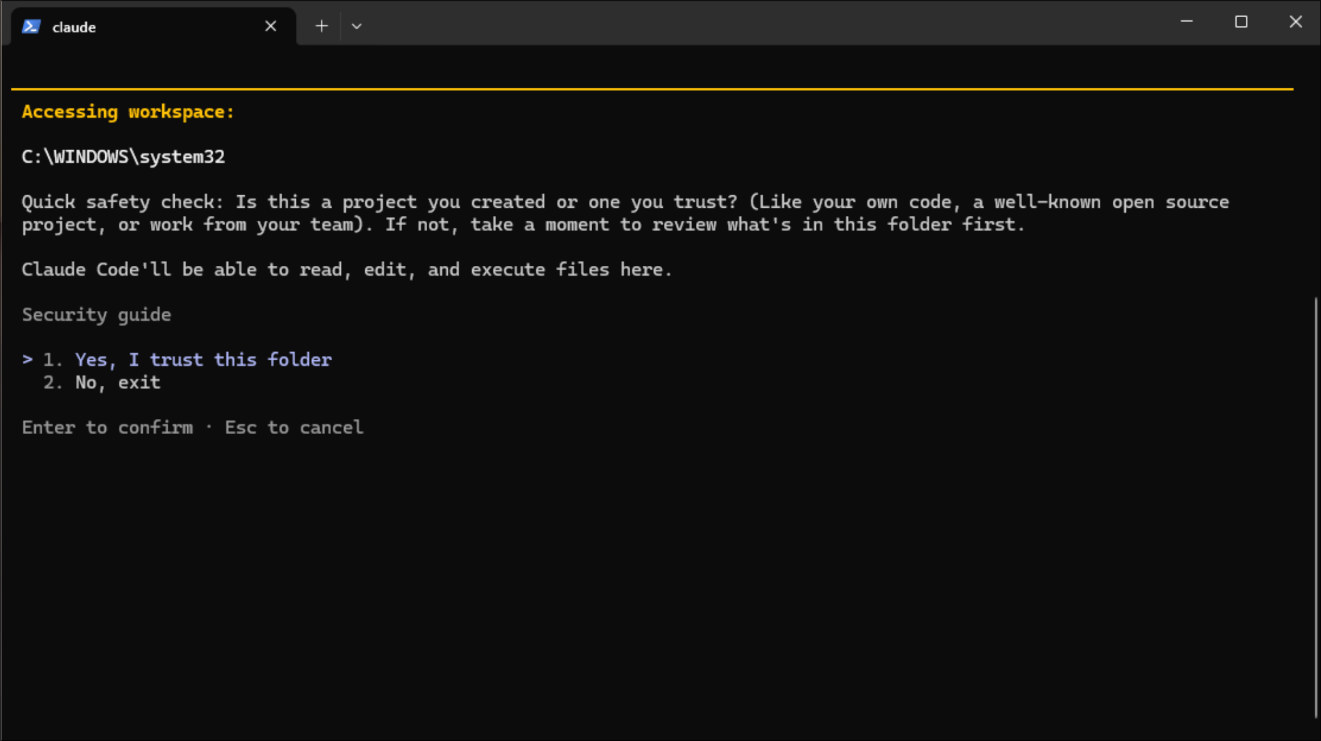Open a new terminal tab with plus
1321x741 pixels.
point(321,26)
